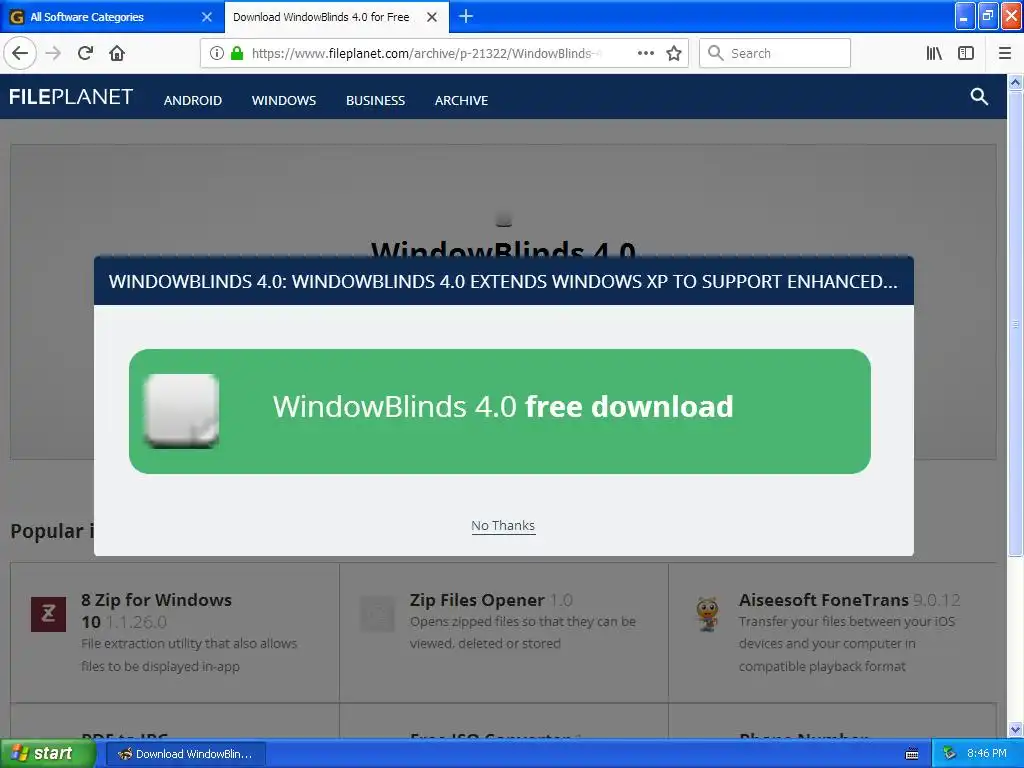Open page actions three-dots menu
1024x768 pixels.
(x=645, y=53)
